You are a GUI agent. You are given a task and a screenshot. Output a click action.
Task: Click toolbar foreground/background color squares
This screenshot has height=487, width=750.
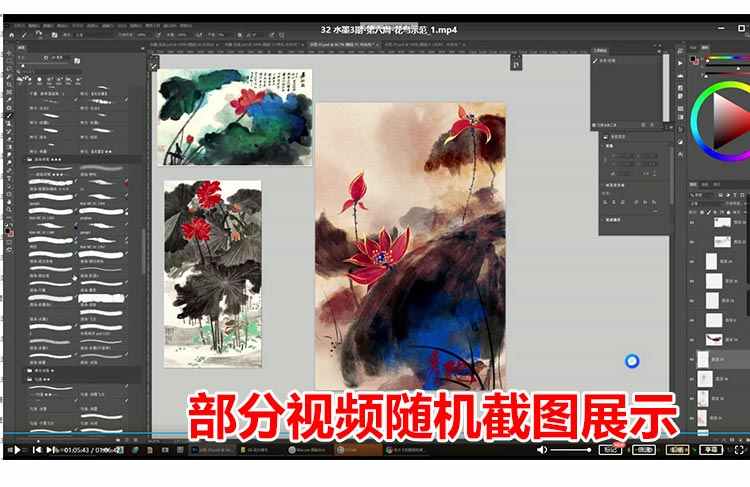point(9,232)
